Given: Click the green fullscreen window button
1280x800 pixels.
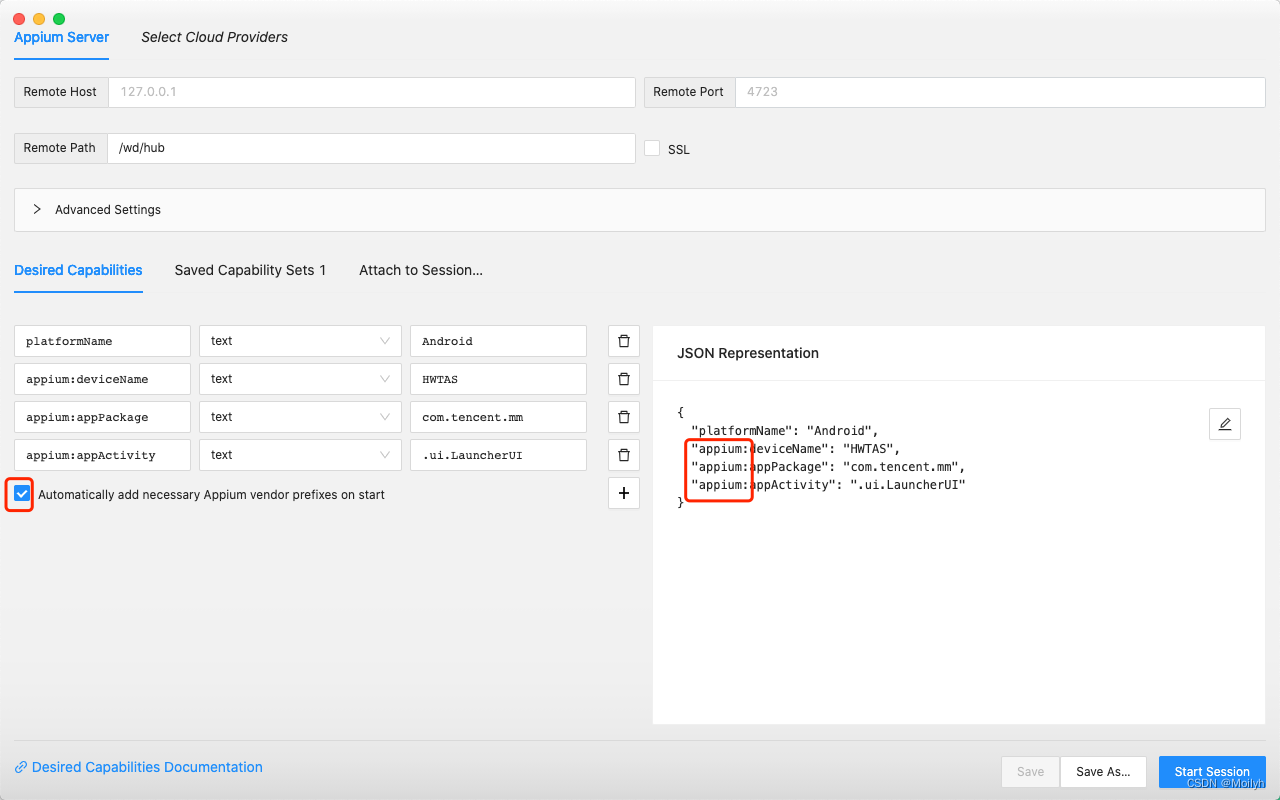Looking at the screenshot, I should tap(59, 19).
